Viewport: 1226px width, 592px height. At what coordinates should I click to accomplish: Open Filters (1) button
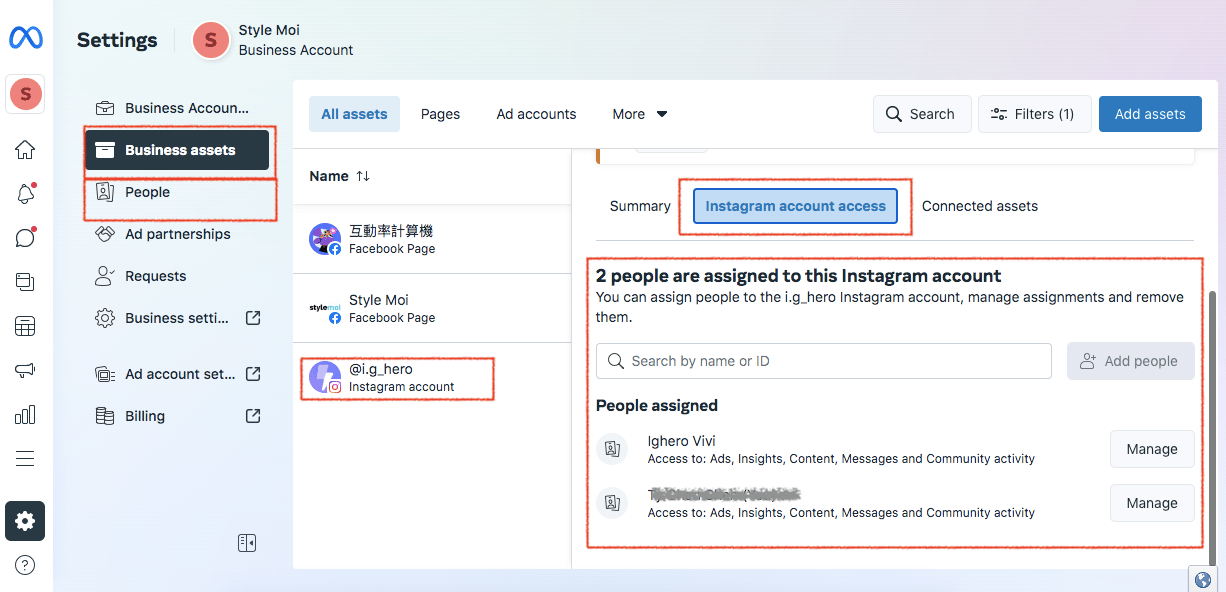click(1034, 114)
